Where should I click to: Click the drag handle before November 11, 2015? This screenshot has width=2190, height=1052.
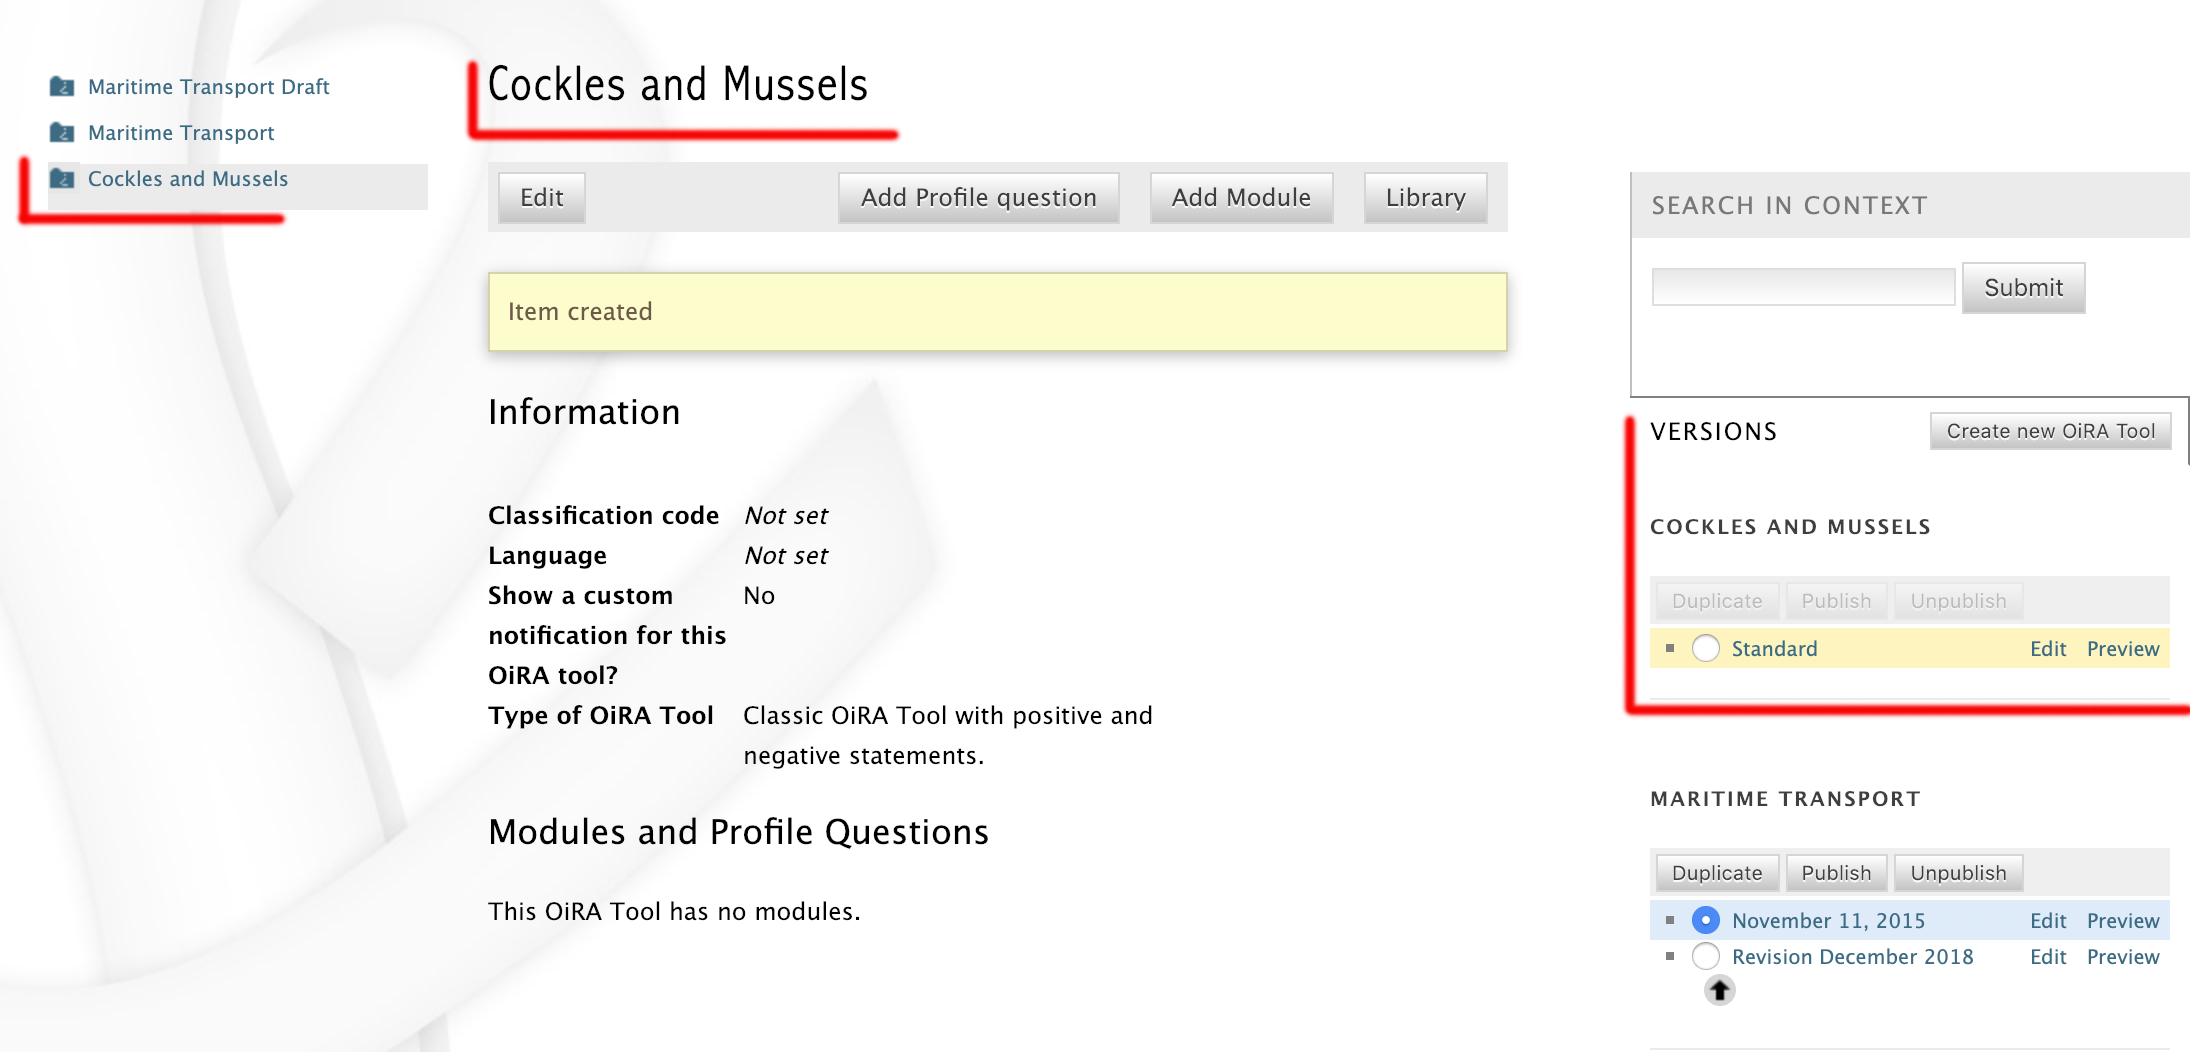(1670, 919)
